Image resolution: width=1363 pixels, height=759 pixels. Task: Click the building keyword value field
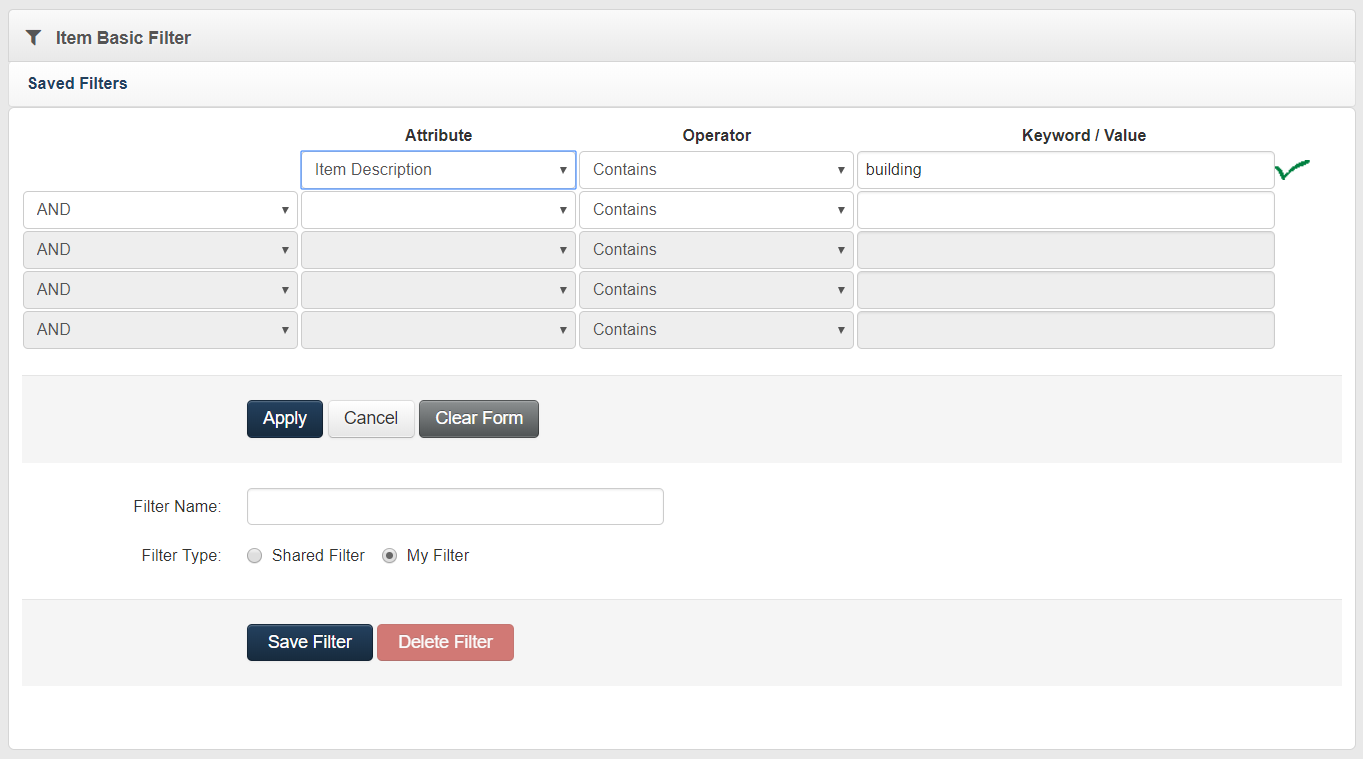(1065, 169)
